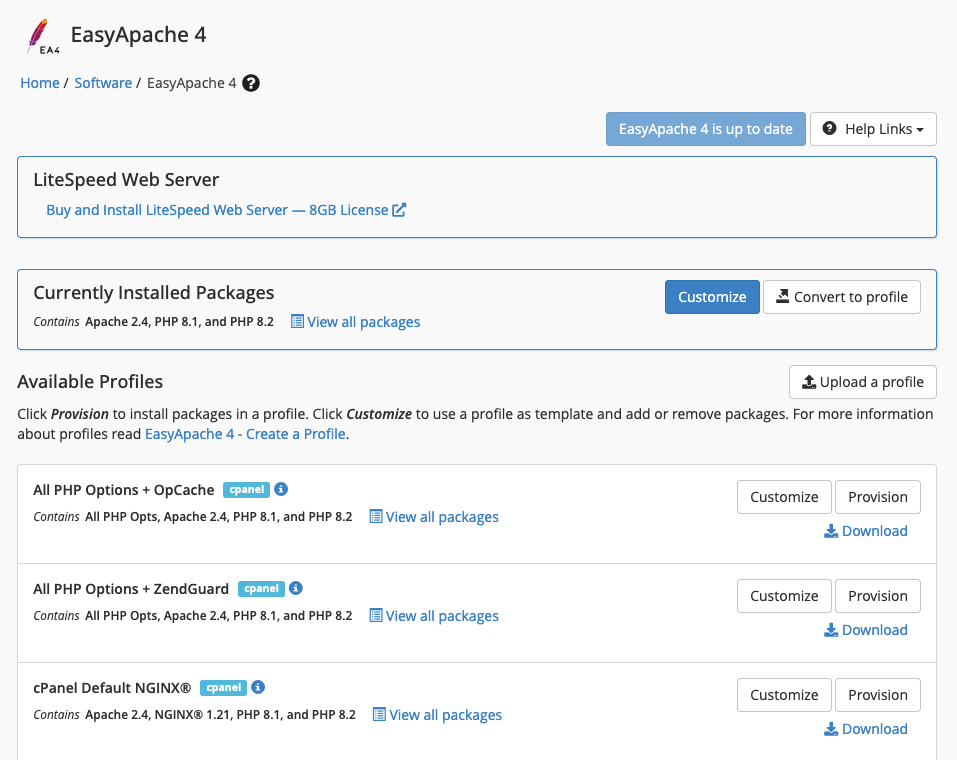This screenshot has height=760, width=957.
Task: Open the breadcrumb help question-mark icon
Action: tap(251, 83)
